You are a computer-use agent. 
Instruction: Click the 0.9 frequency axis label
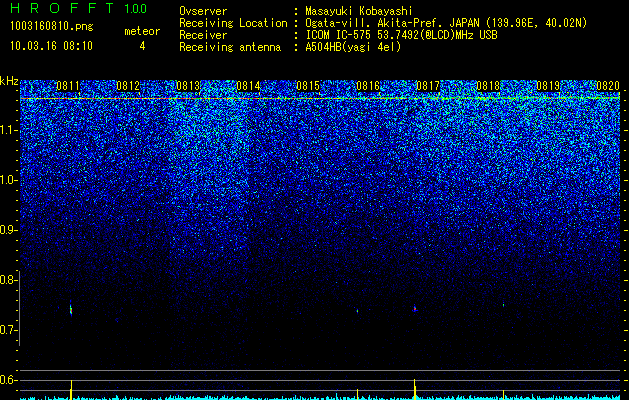(x=8, y=230)
